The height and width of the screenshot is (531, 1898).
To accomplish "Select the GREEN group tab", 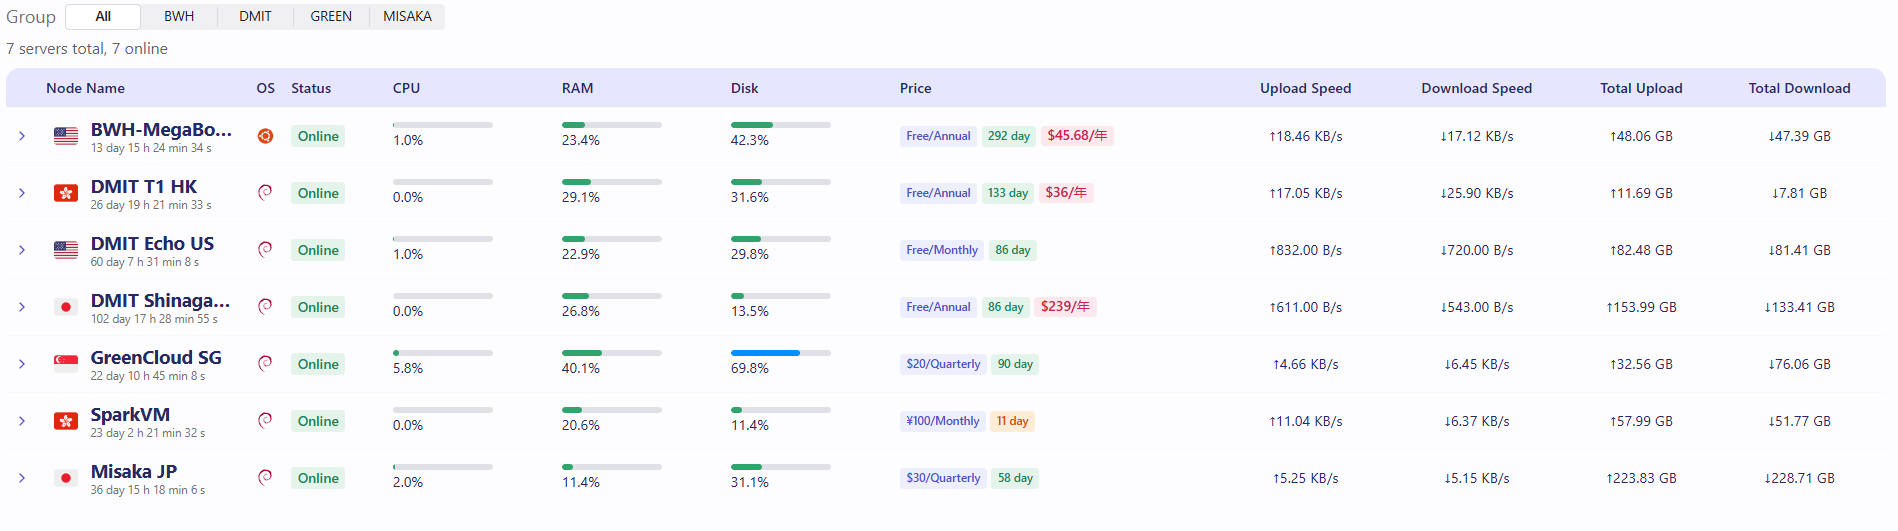I will tap(331, 16).
